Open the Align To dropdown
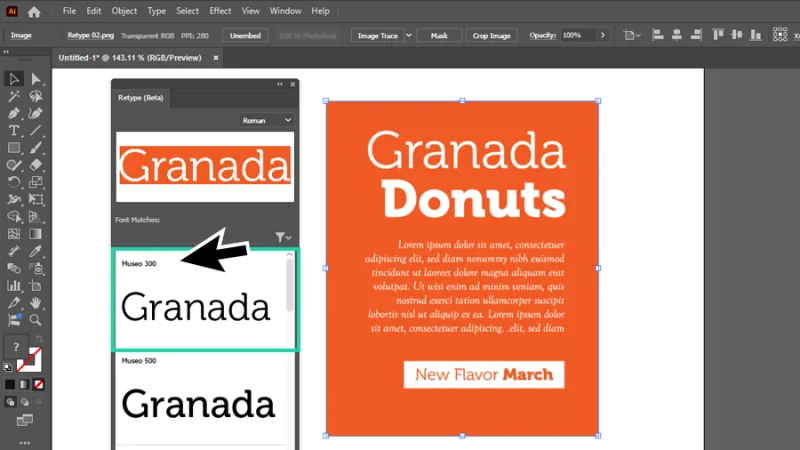The image size is (800, 450). (x=632, y=35)
